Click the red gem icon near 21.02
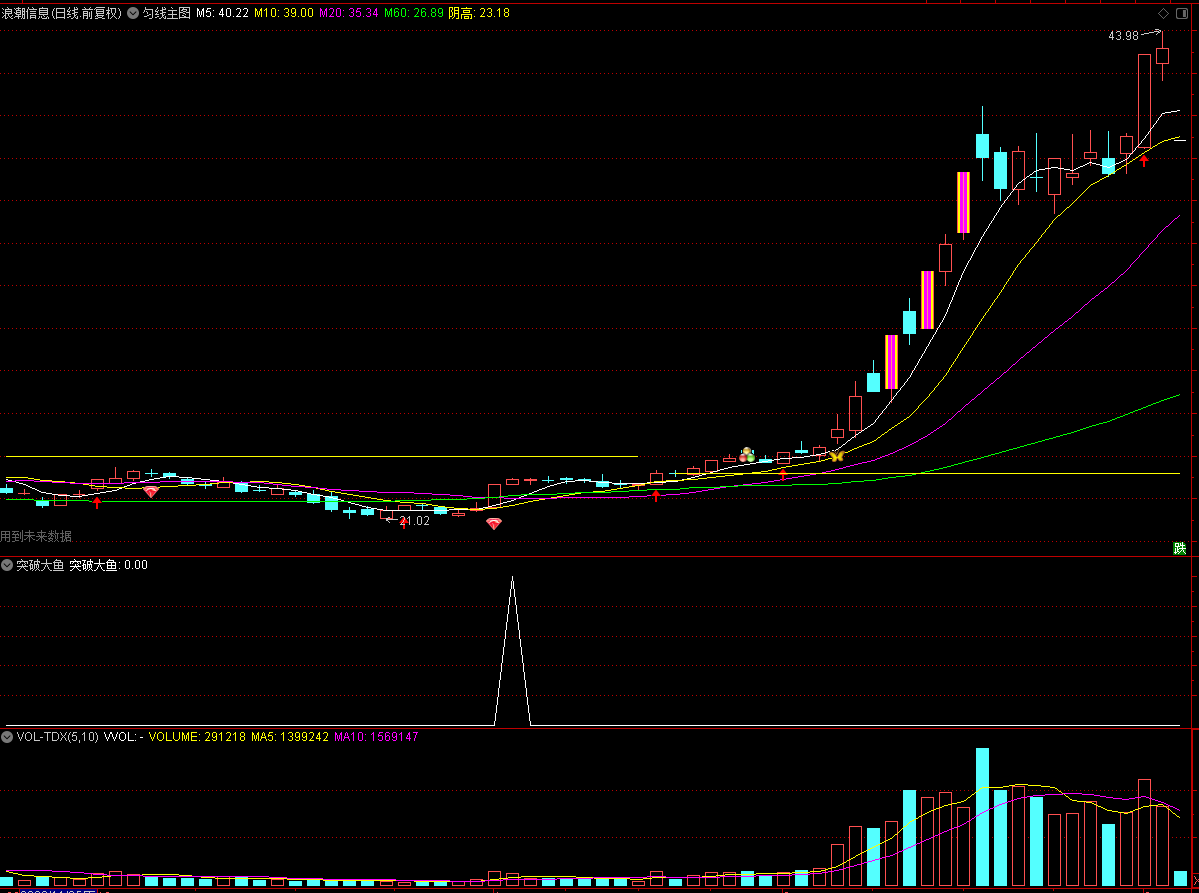This screenshot has height=893, width=1199. click(494, 524)
